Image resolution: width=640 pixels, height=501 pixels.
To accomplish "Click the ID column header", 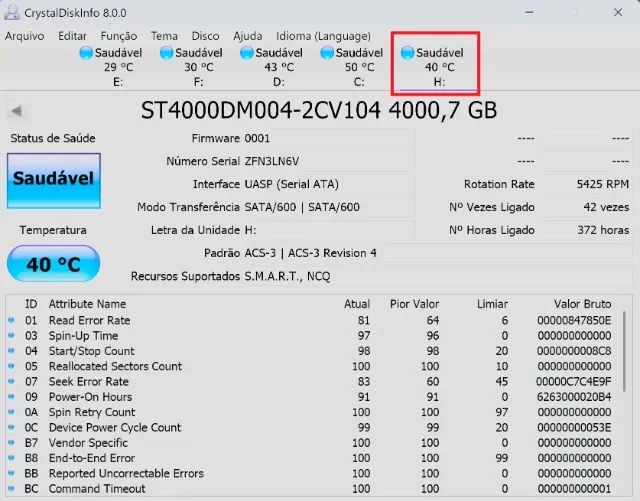I will pyautogui.click(x=31, y=304).
